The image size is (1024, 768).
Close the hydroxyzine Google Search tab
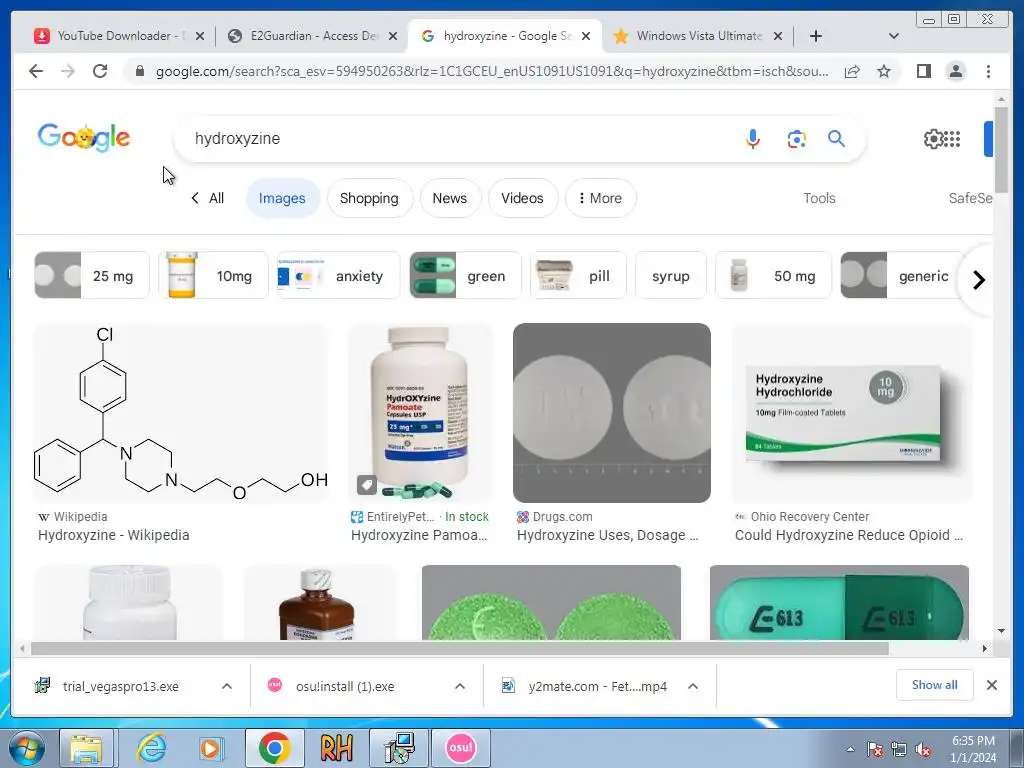[x=586, y=36]
